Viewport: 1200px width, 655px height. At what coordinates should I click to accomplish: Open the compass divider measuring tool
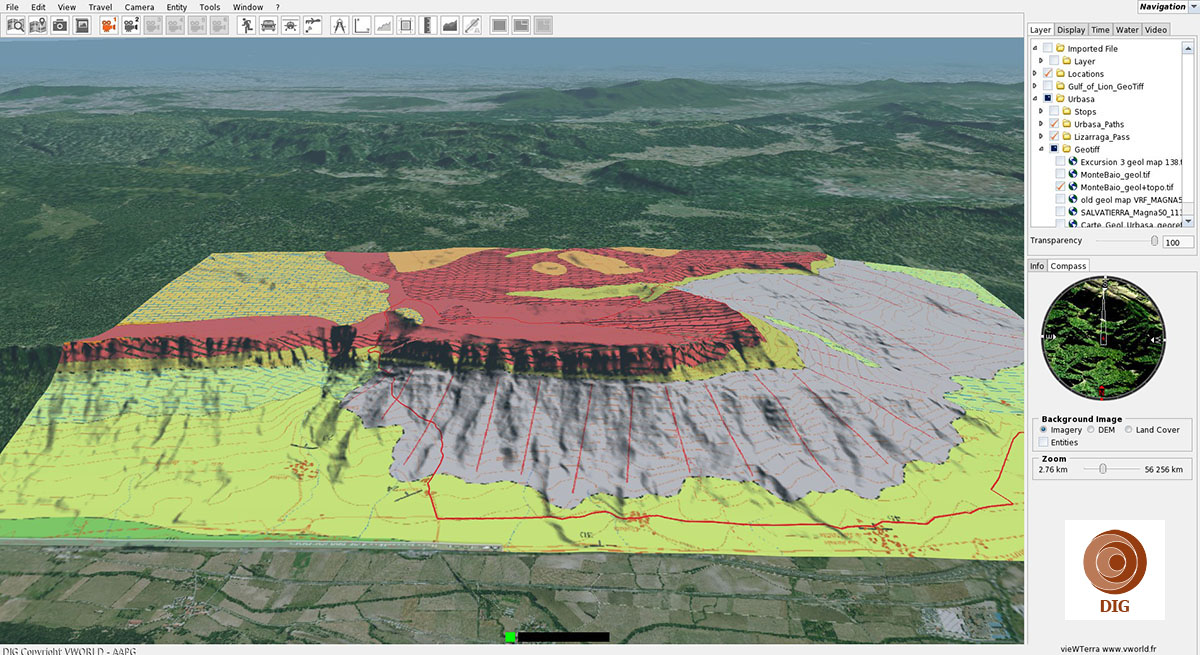(x=339, y=26)
